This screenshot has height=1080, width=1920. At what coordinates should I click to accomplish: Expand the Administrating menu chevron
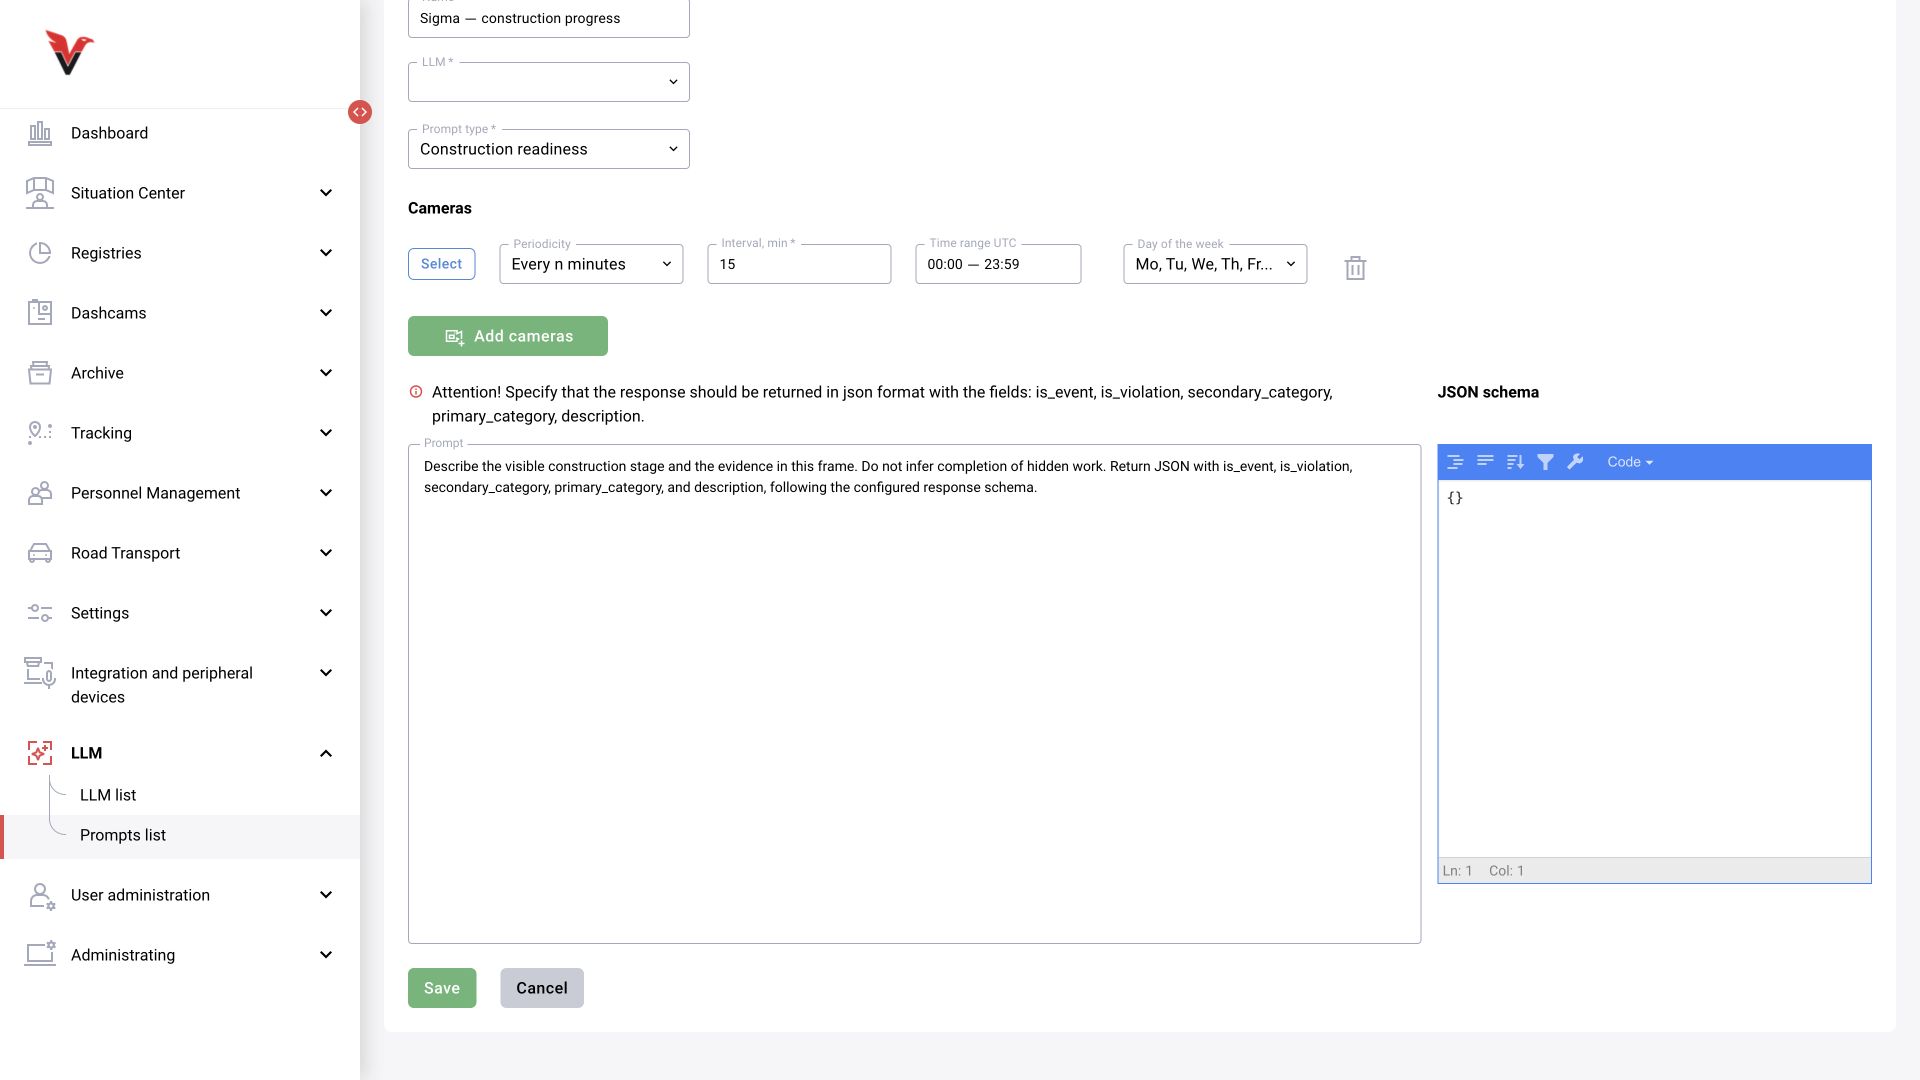click(325, 955)
